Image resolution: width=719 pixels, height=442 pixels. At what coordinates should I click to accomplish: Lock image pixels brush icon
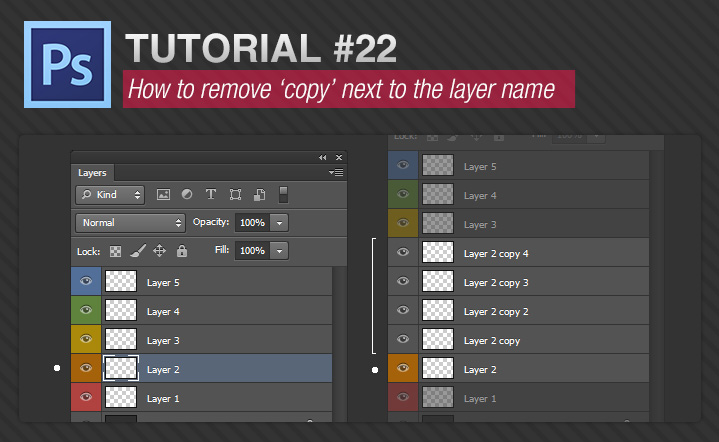(x=137, y=251)
